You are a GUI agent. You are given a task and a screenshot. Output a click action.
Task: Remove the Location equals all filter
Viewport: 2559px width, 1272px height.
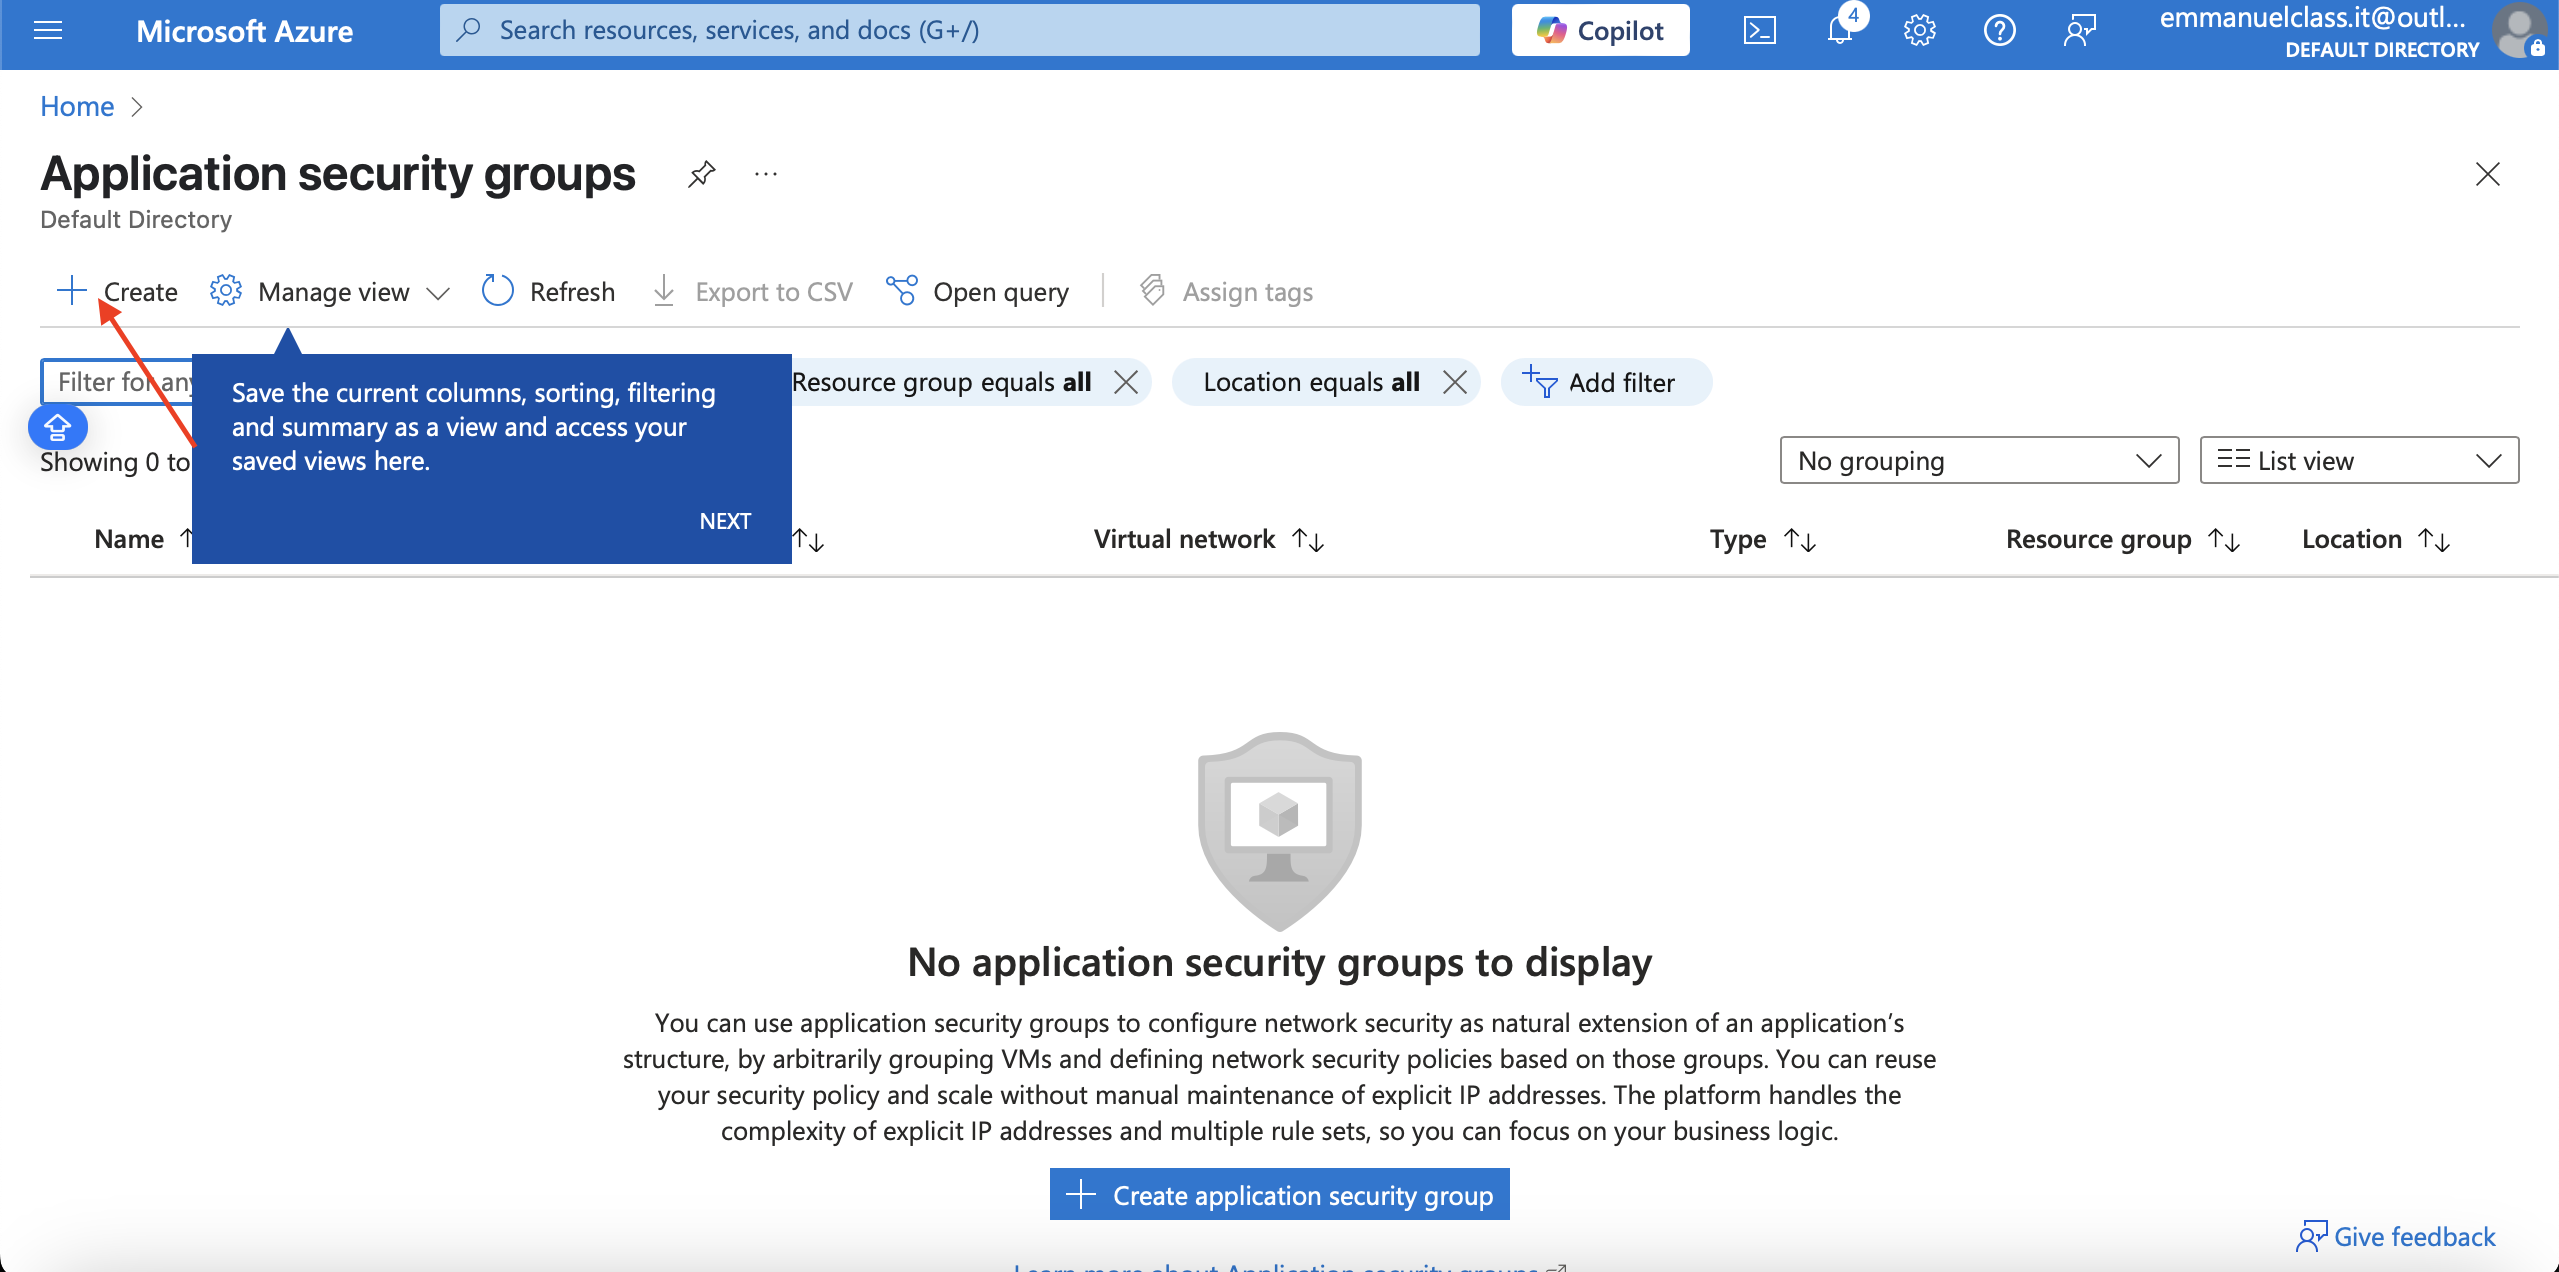coord(1455,382)
